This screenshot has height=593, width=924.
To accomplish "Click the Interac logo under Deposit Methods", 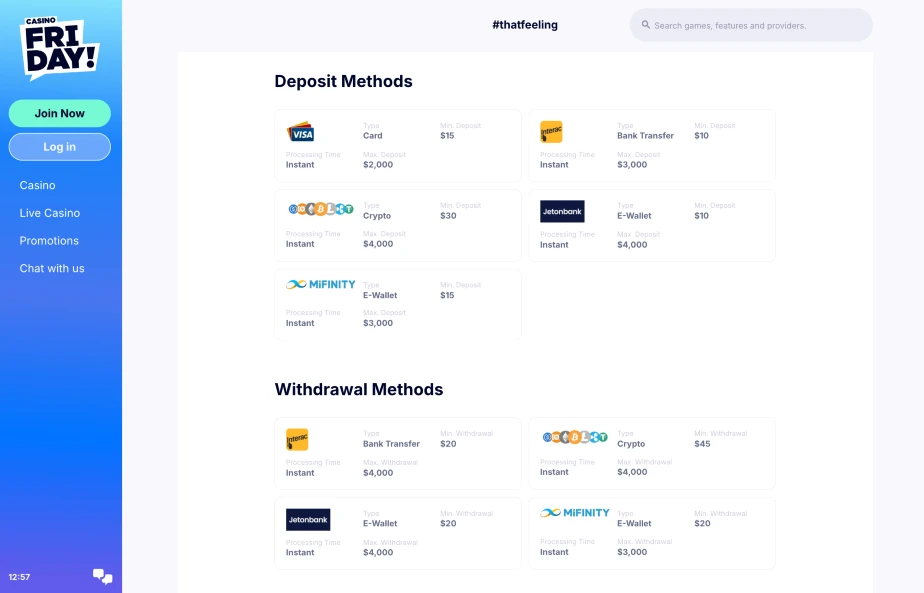I will click(x=551, y=132).
